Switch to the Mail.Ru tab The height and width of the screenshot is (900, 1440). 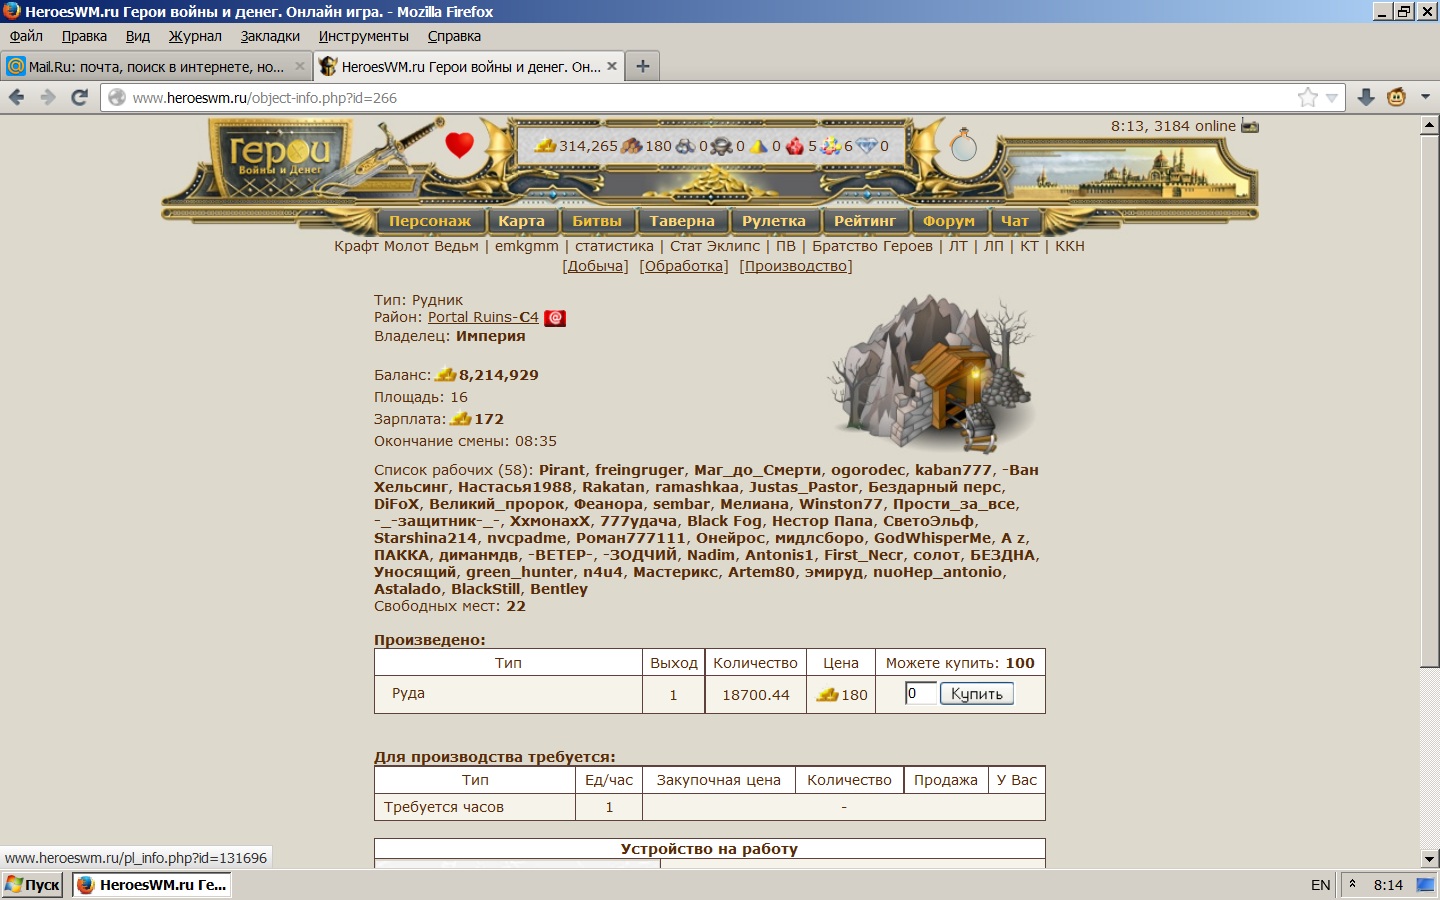tap(156, 66)
